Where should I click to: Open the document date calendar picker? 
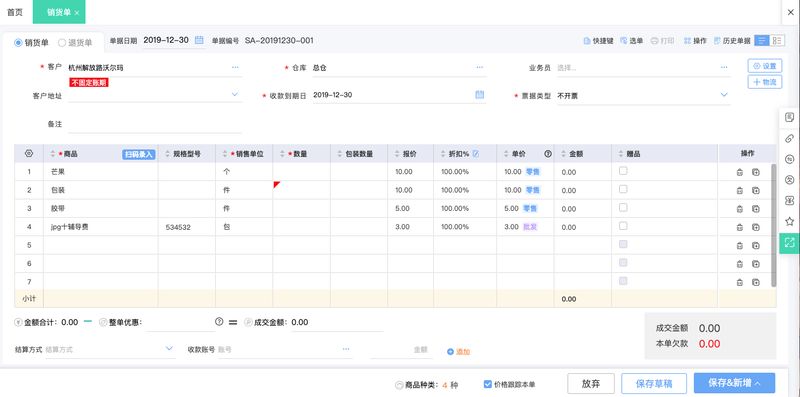199,40
